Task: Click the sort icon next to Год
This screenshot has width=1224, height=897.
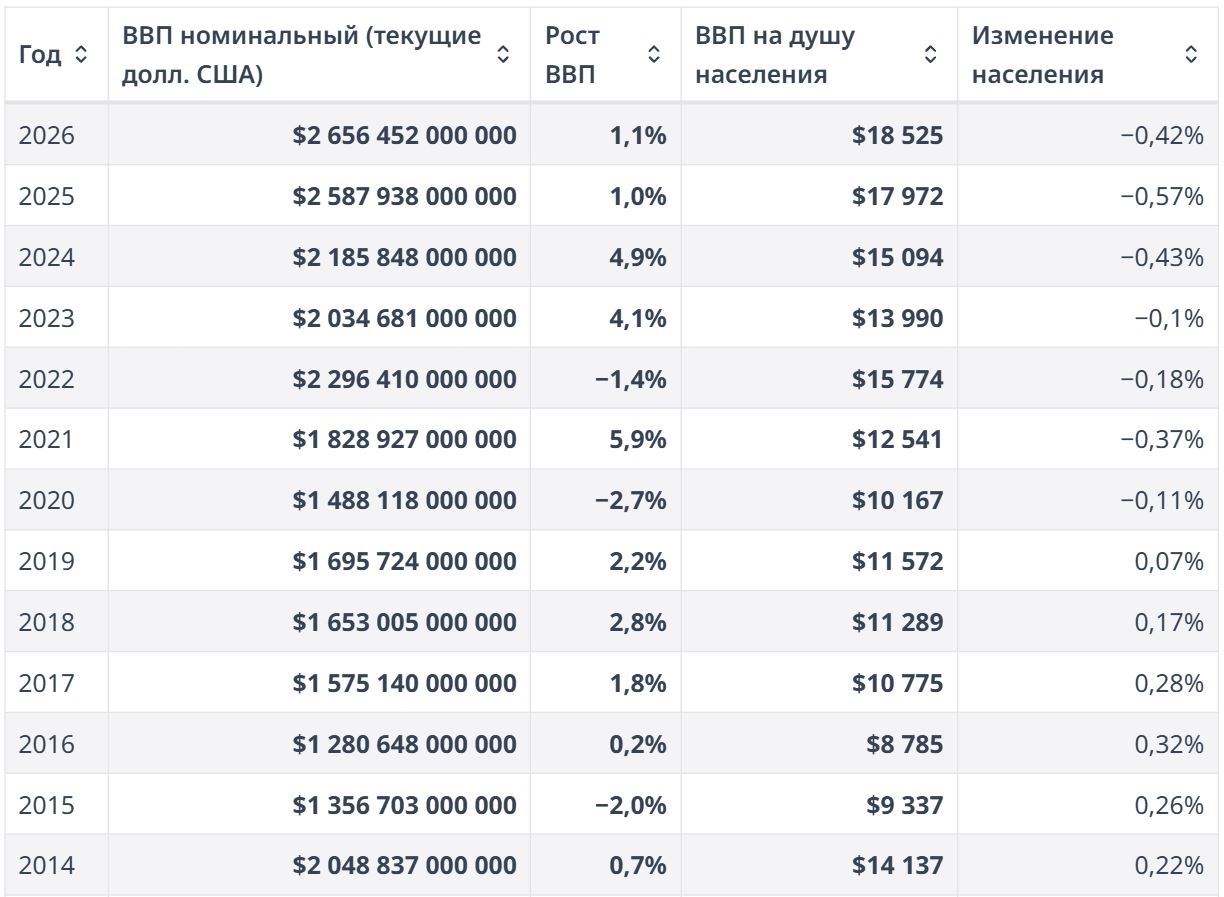Action: pyautogui.click(x=81, y=55)
